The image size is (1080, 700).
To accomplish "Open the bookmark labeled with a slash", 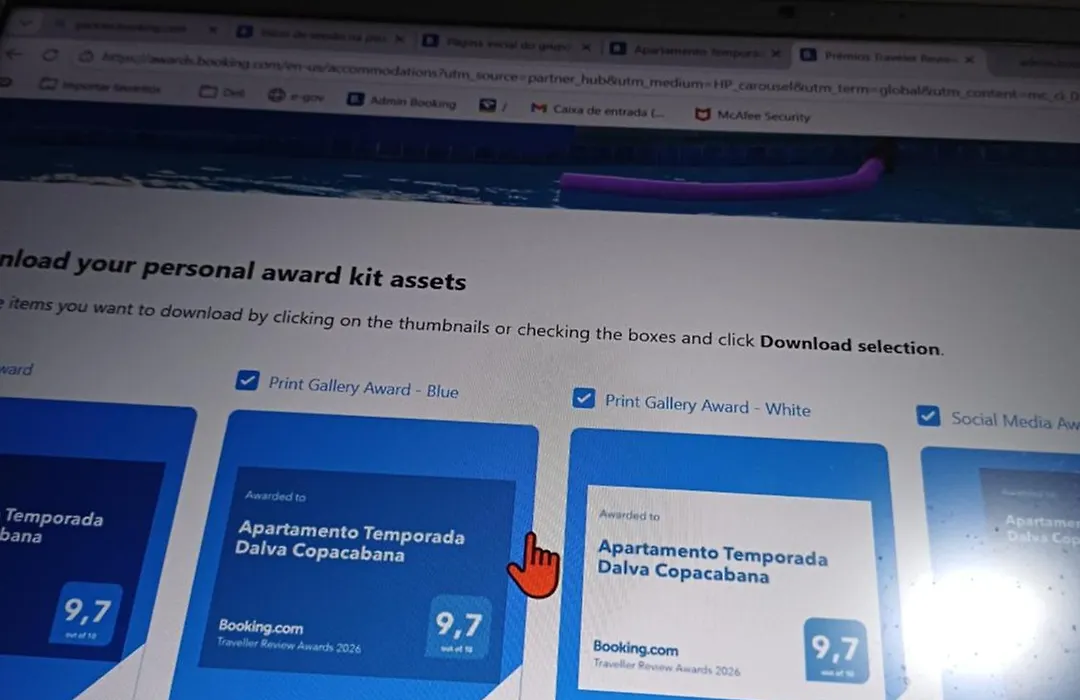I will coord(493,106).
